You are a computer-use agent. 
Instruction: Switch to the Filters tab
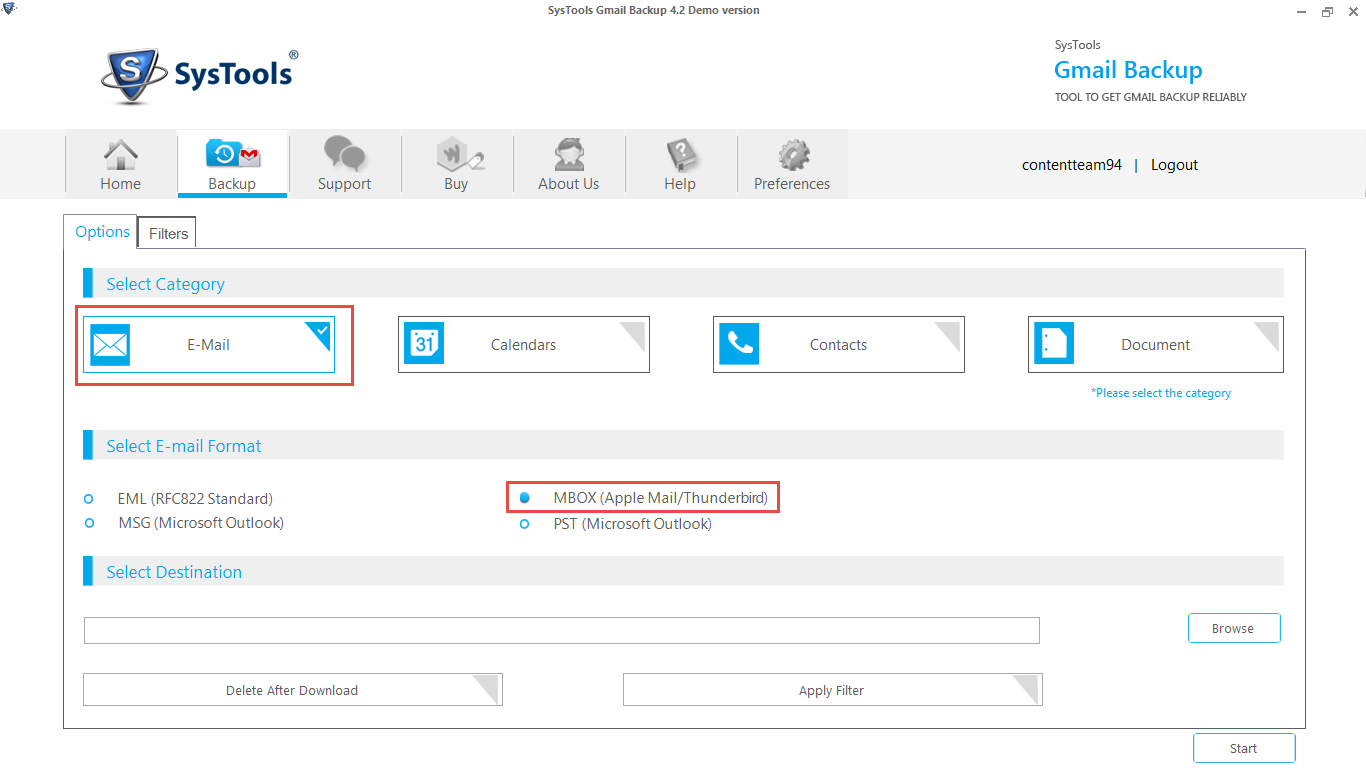click(168, 233)
